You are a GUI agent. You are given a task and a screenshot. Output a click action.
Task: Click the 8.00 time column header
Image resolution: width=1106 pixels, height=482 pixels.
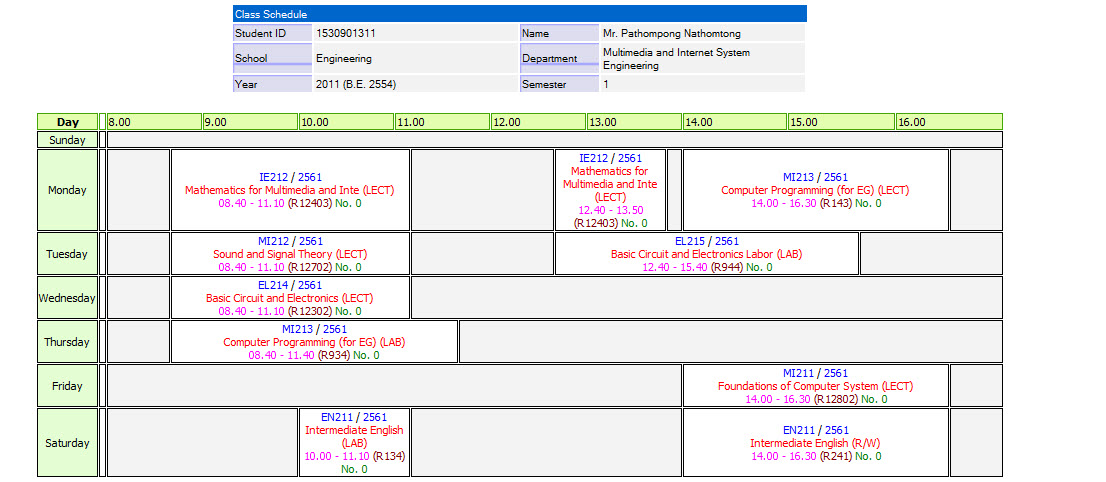[154, 122]
